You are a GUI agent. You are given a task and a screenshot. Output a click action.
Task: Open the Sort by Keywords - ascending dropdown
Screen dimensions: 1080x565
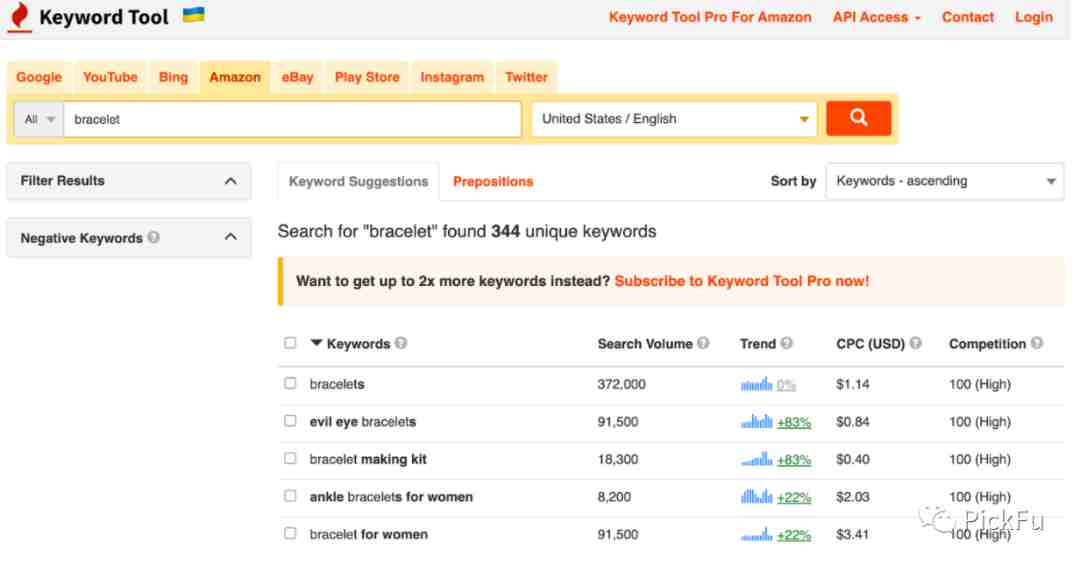coord(944,181)
